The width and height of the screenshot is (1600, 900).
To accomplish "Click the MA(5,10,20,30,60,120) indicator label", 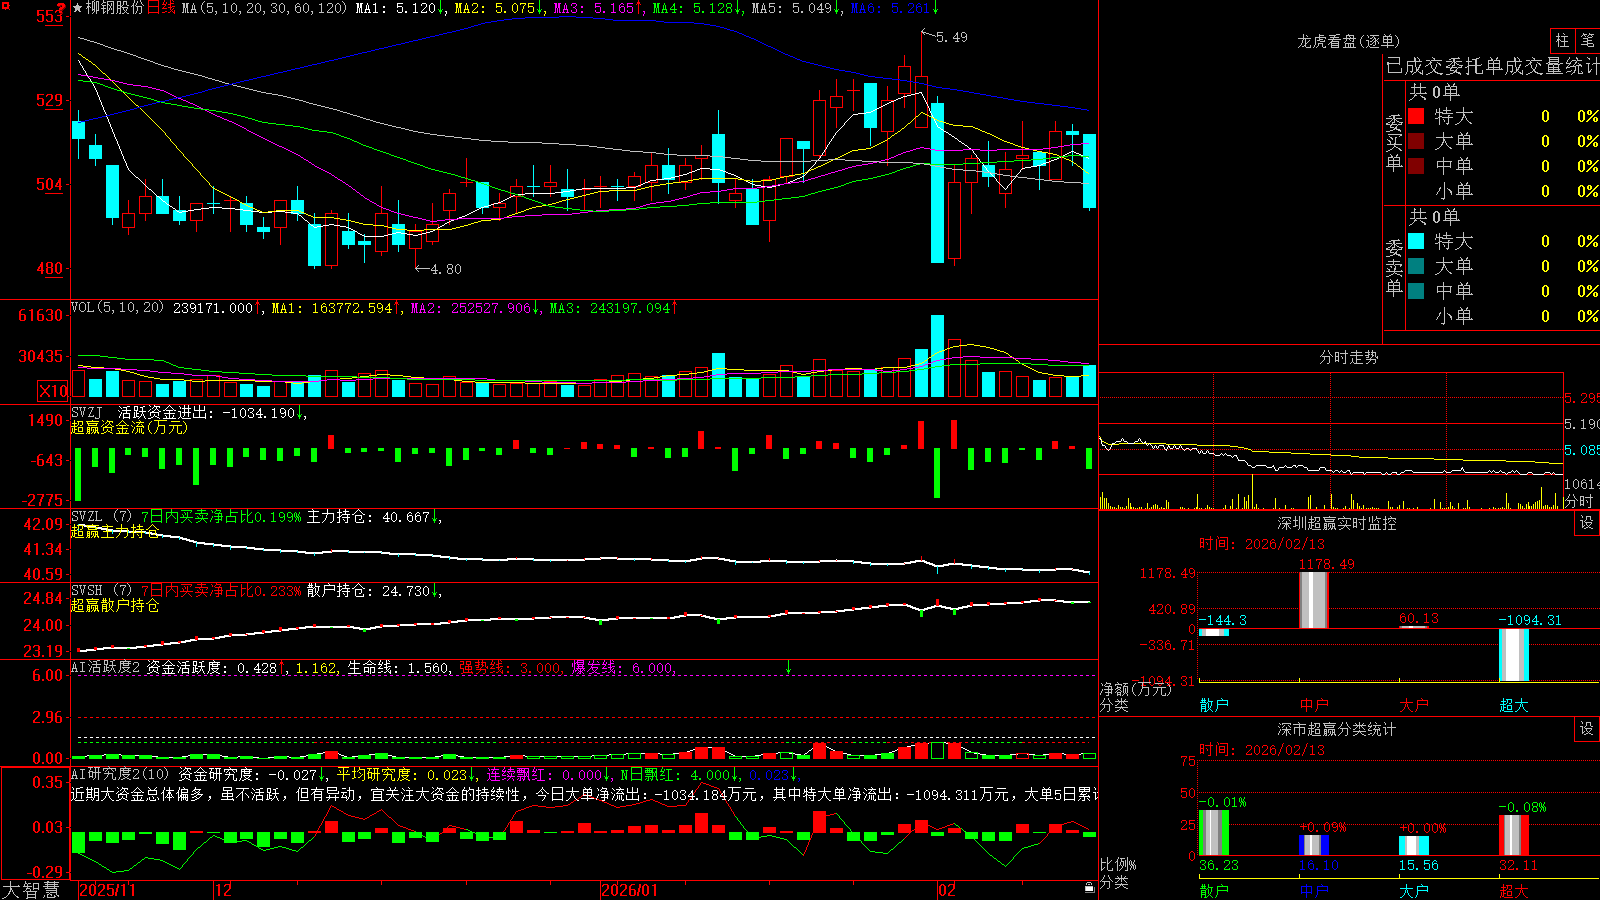I will click(x=264, y=8).
